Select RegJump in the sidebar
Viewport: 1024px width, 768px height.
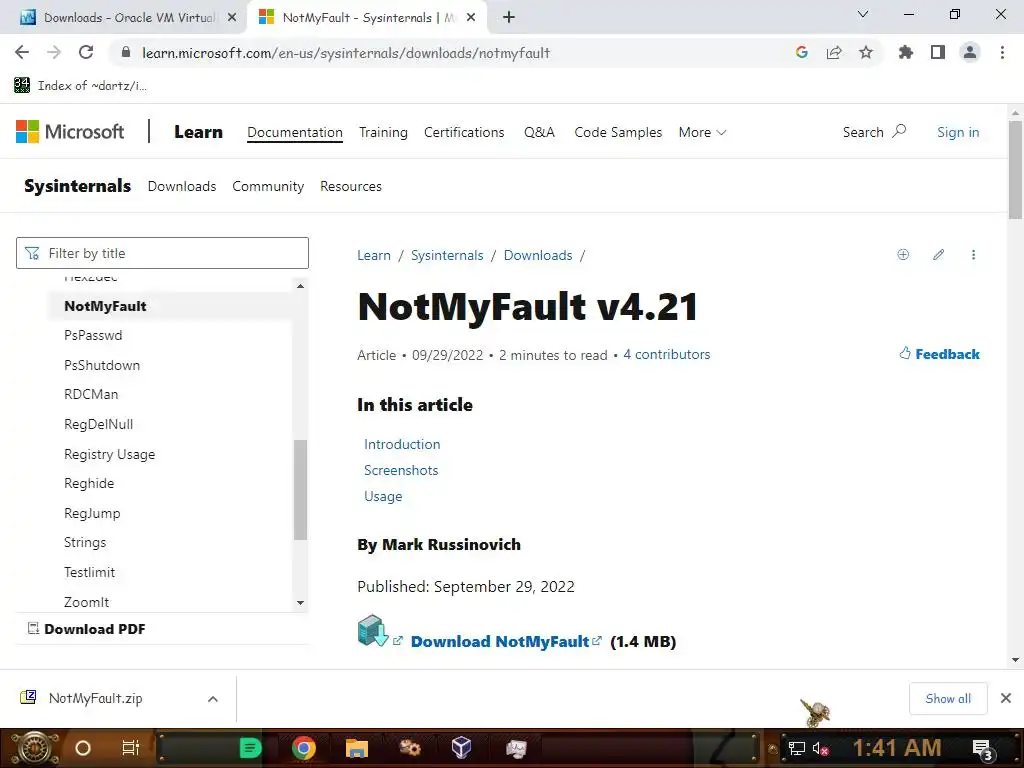point(92,513)
